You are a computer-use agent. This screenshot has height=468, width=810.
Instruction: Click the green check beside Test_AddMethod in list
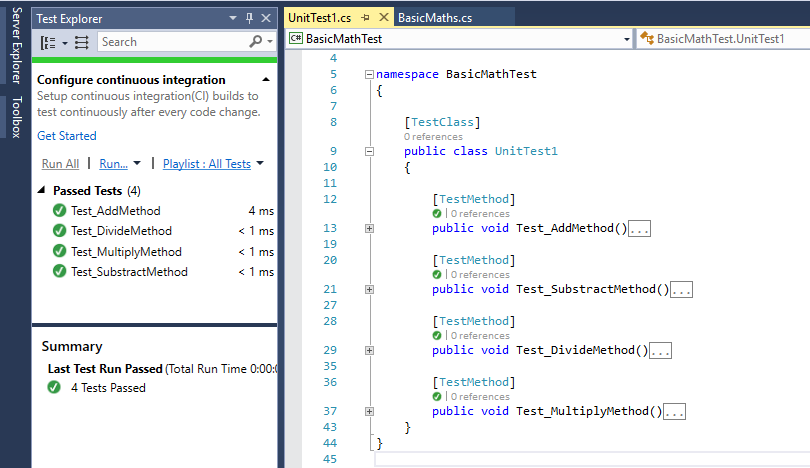click(x=59, y=211)
